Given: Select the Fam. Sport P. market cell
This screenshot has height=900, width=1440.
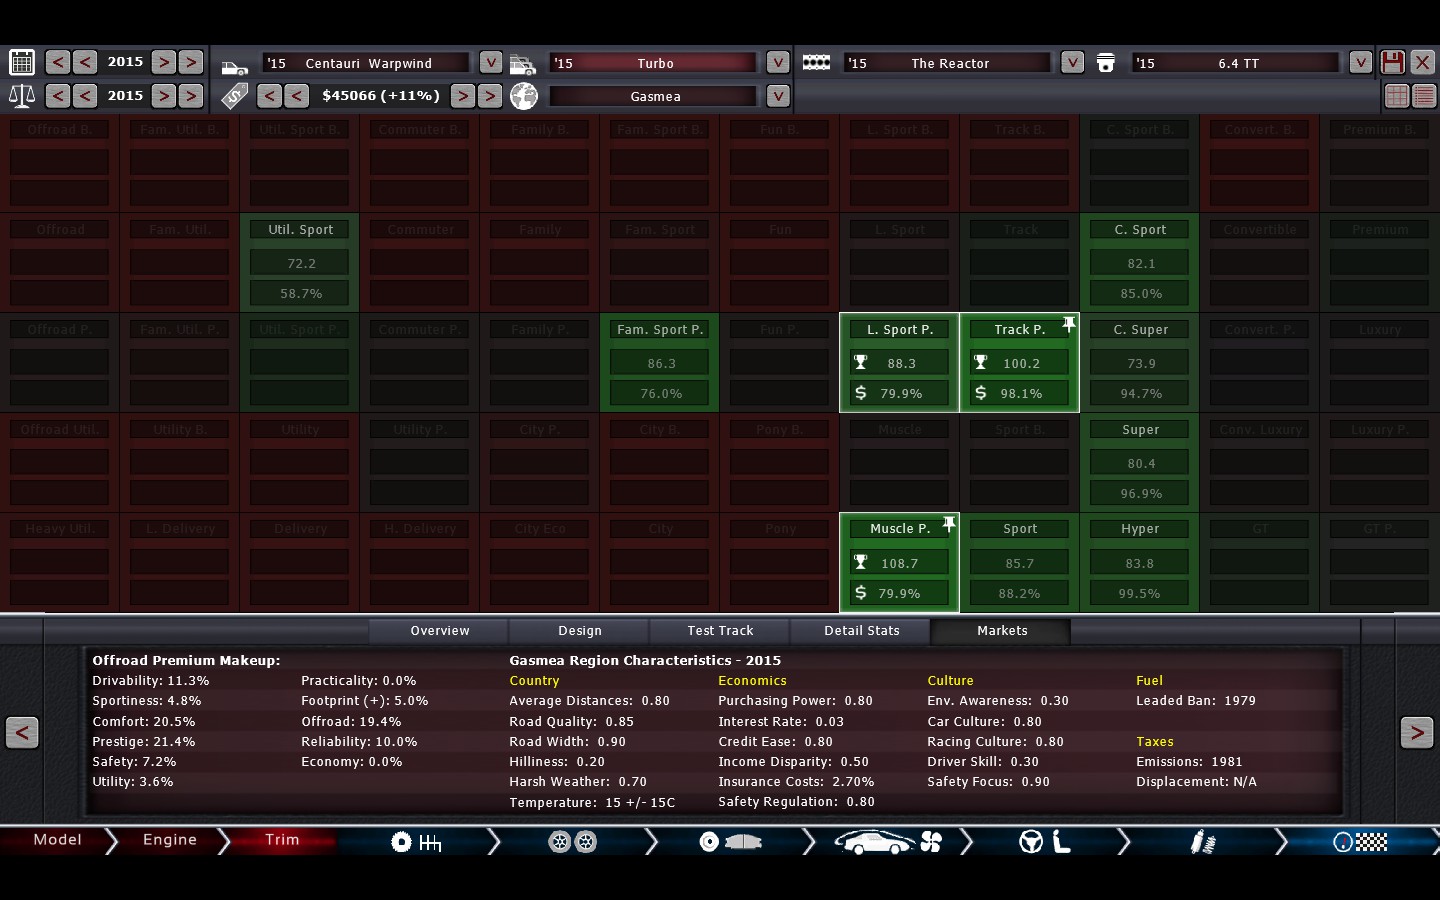Looking at the screenshot, I should click(x=660, y=363).
